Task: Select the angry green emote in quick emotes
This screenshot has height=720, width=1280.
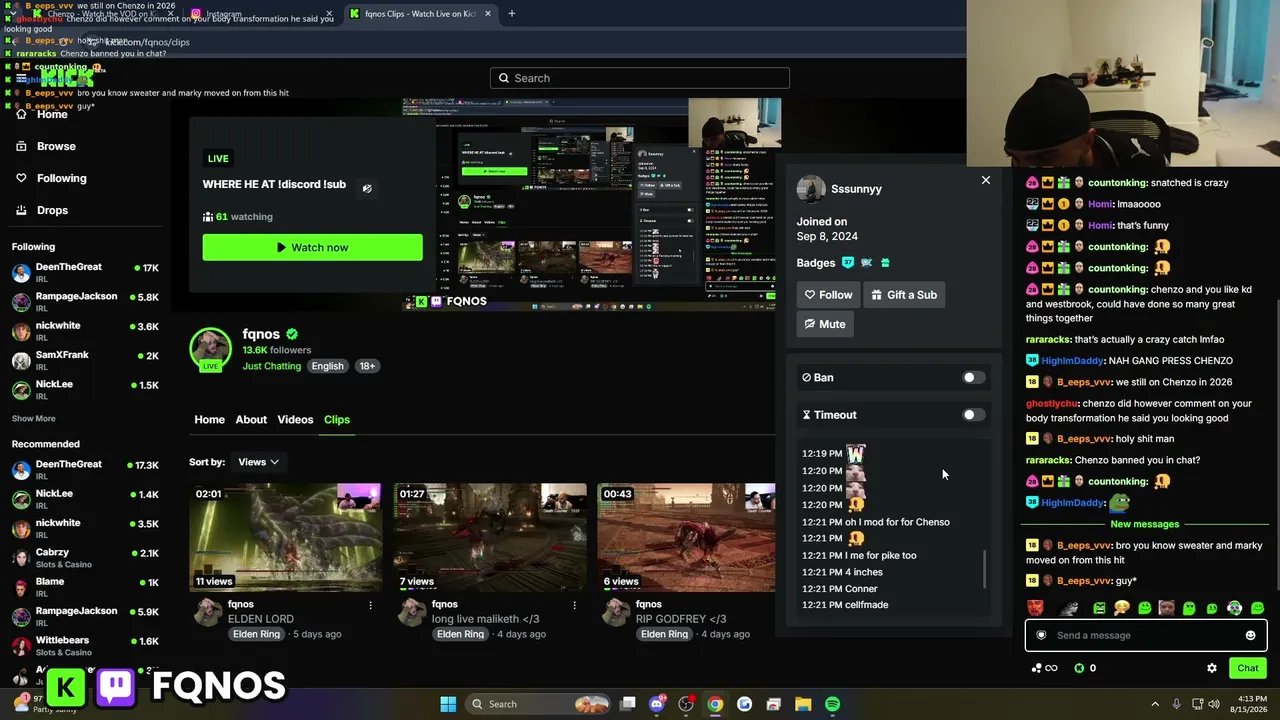Action: point(1099,608)
